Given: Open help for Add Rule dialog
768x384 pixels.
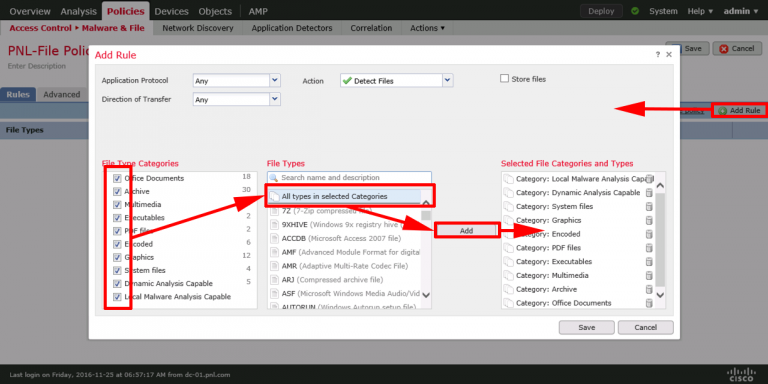Looking at the screenshot, I should pyautogui.click(x=658, y=55).
